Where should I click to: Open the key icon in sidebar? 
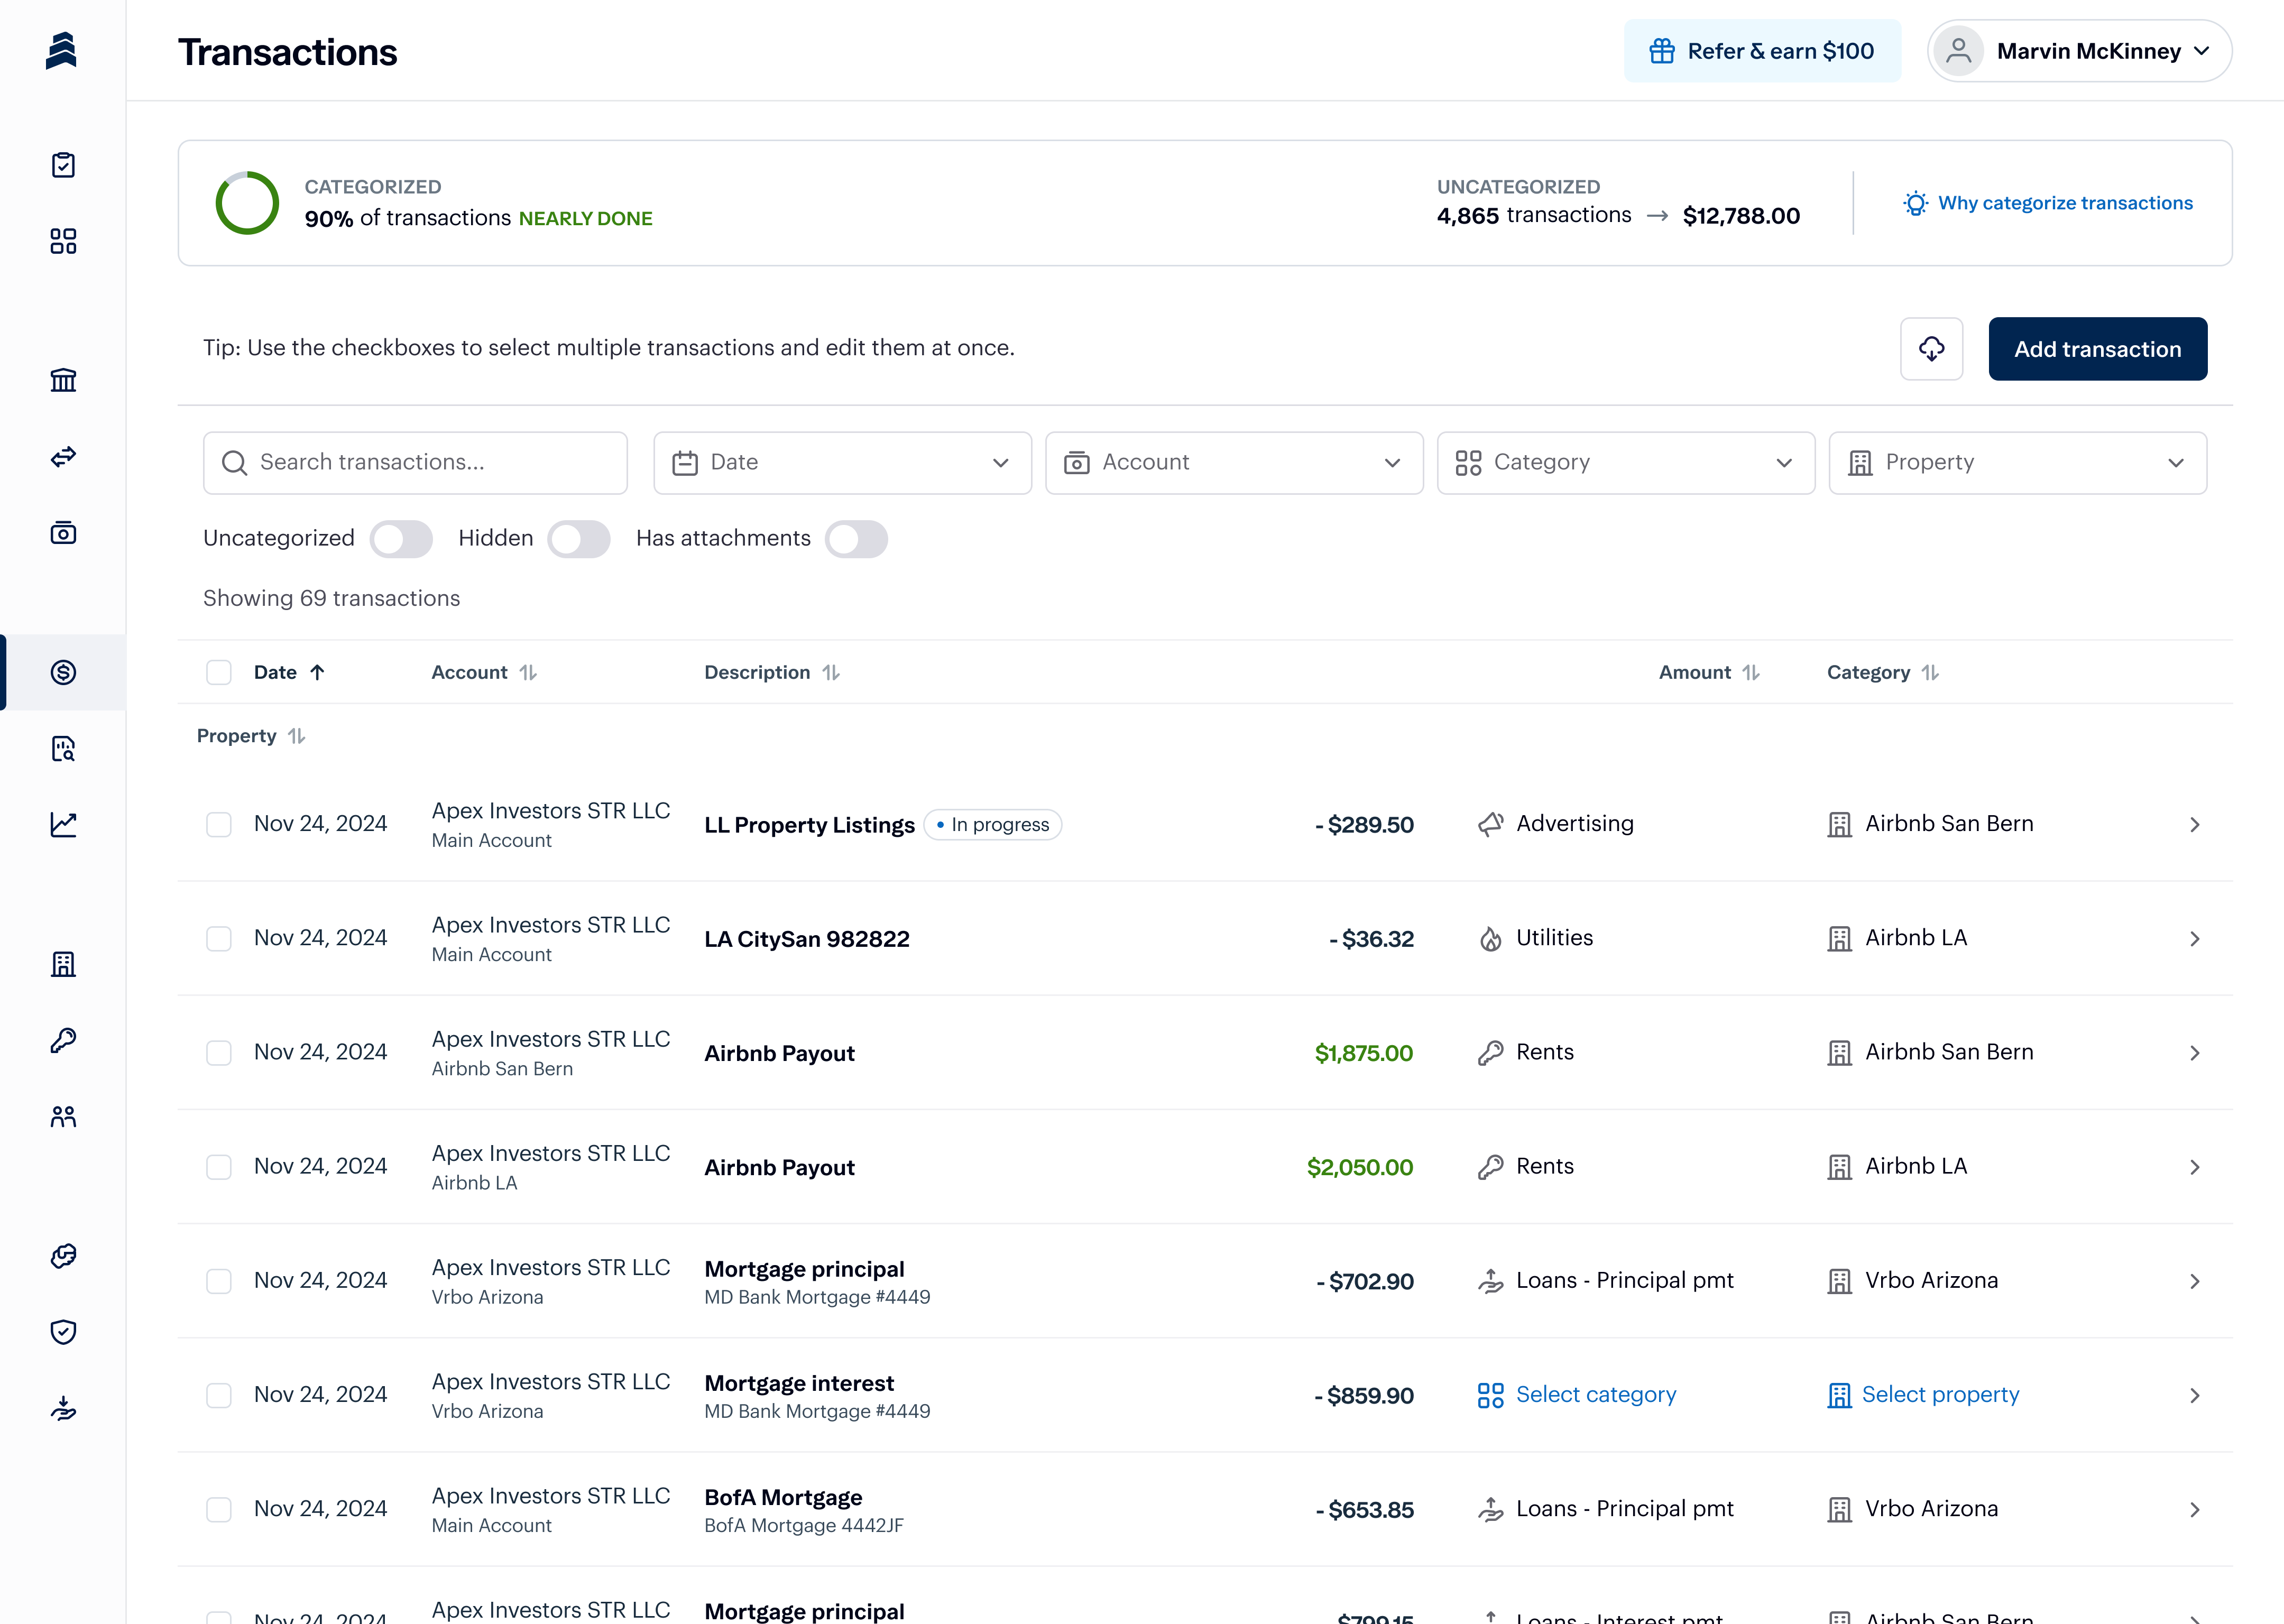click(63, 1040)
